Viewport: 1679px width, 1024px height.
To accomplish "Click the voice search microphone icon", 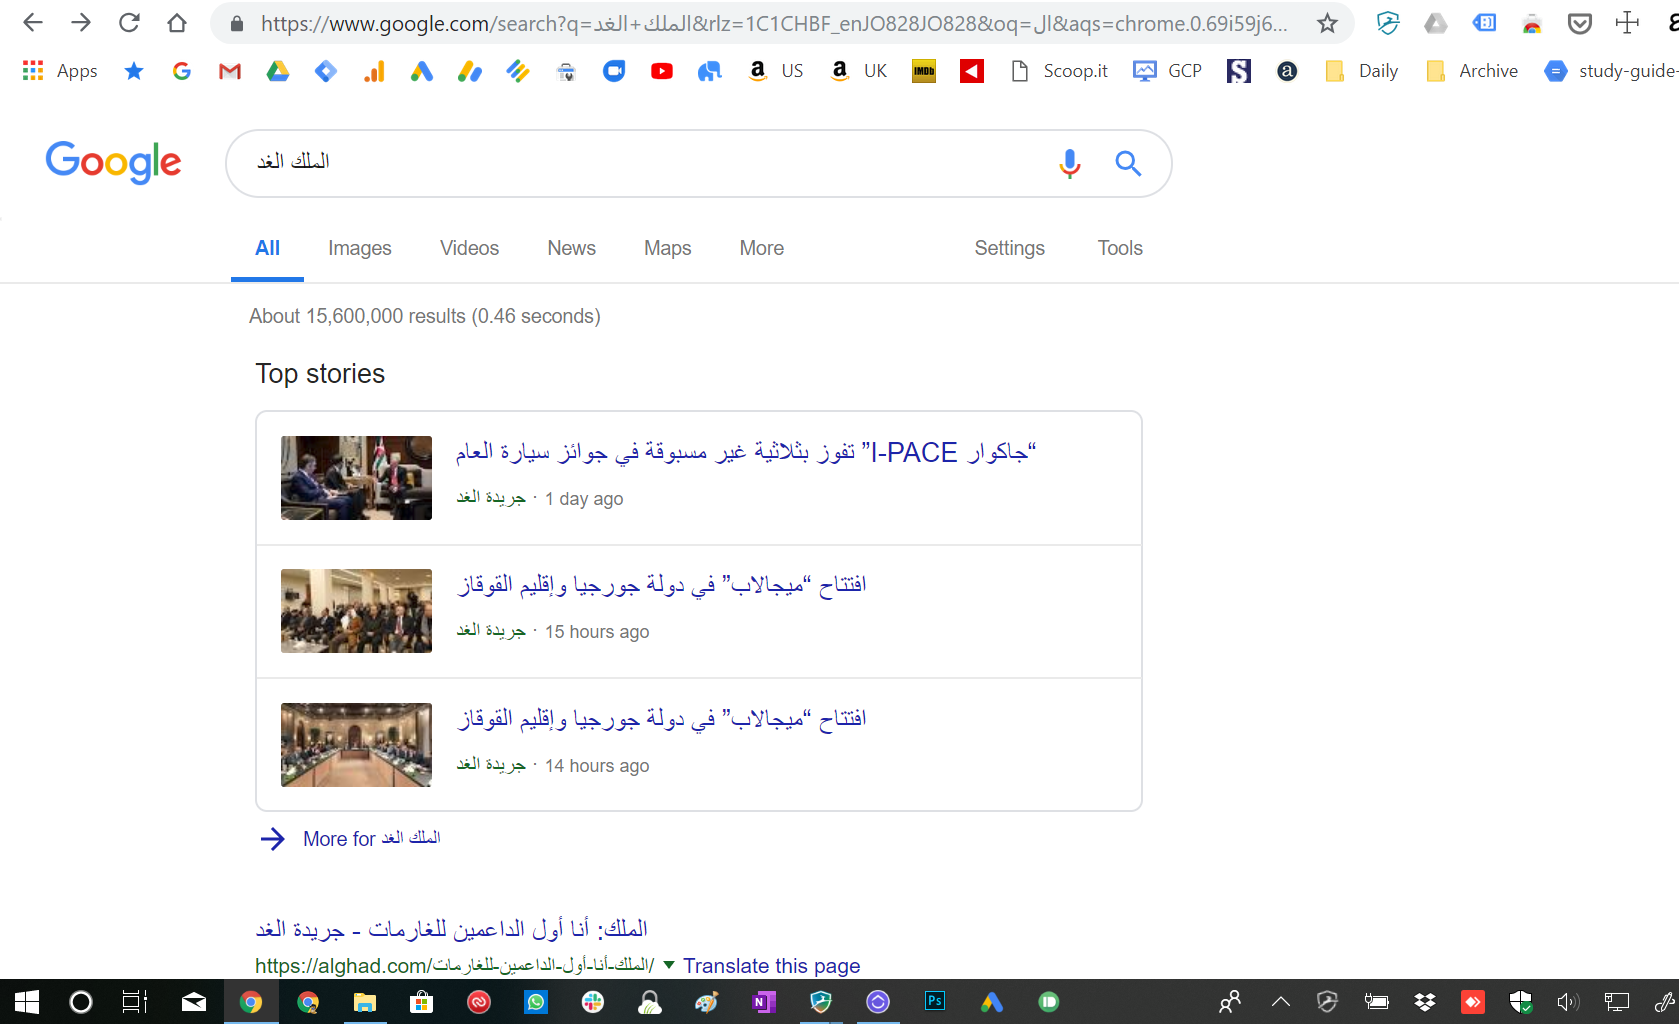I will click(1069, 163).
